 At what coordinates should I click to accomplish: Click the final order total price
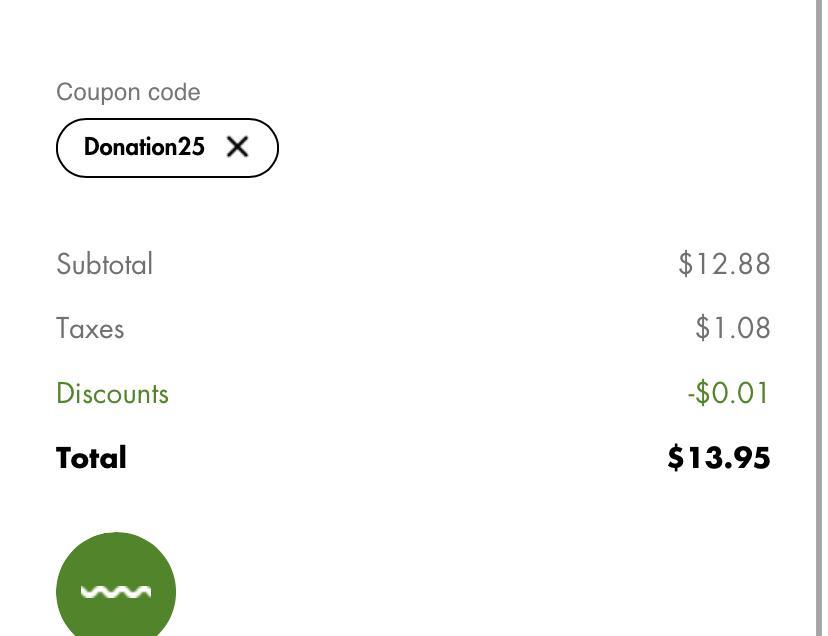point(718,458)
